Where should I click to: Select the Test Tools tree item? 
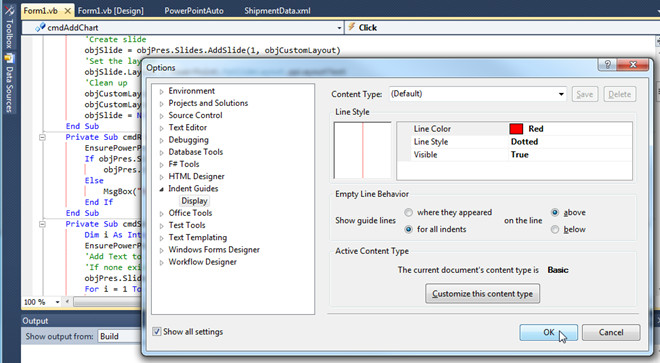click(x=187, y=225)
